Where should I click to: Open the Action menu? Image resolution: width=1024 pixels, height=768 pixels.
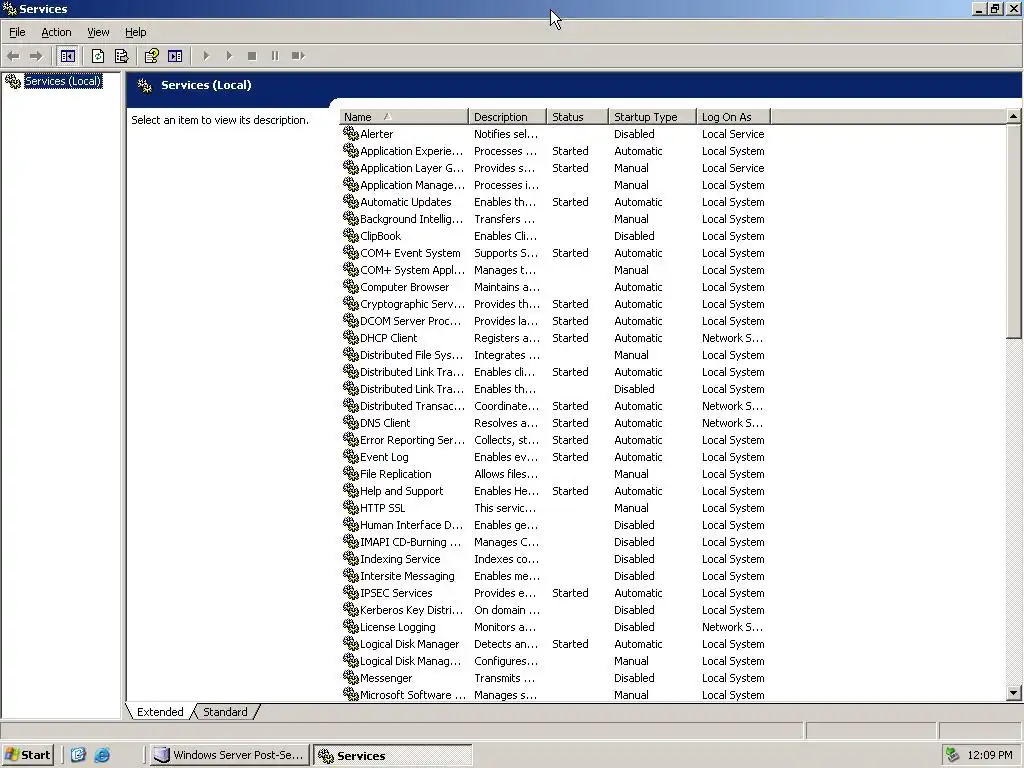click(x=56, y=32)
